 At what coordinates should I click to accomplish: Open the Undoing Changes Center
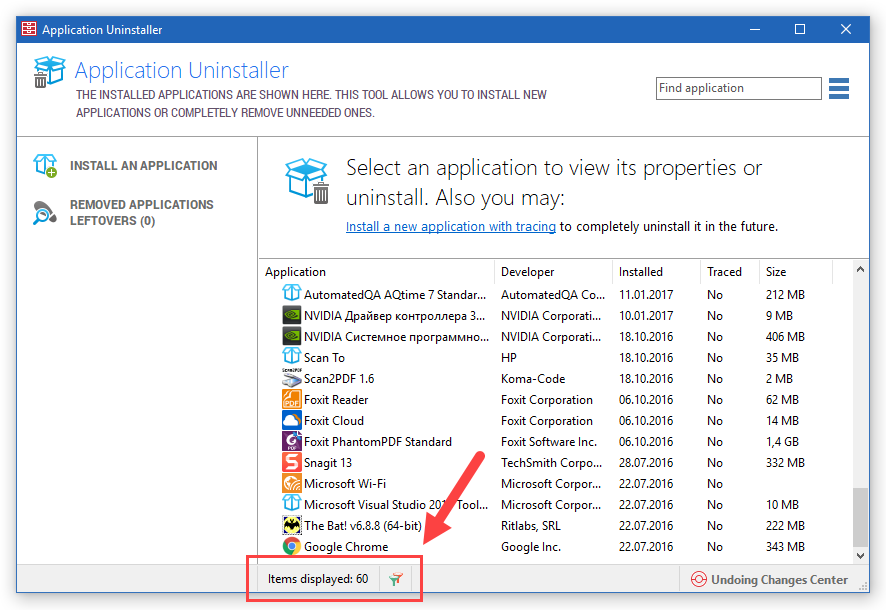click(779, 579)
